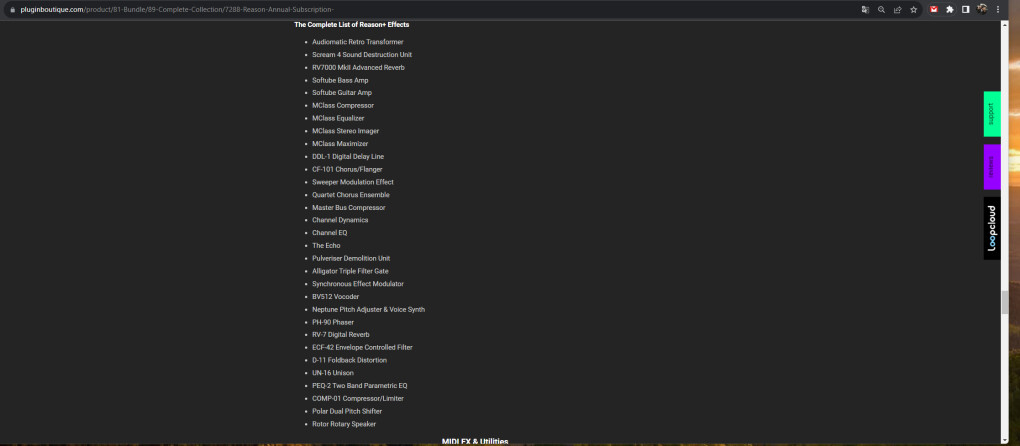Open the zoom magnifier in address bar
This screenshot has height=446, width=1020.
pyautogui.click(x=881, y=10)
